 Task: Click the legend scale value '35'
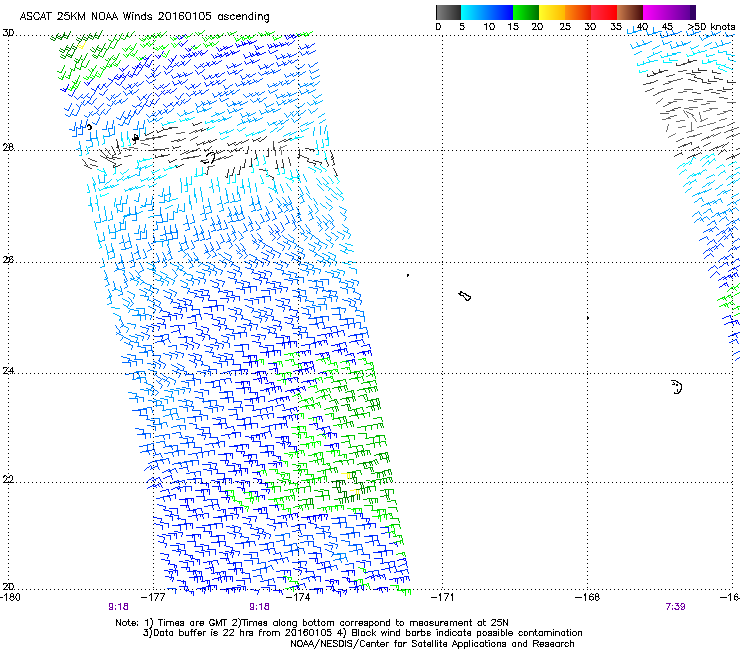click(616, 27)
